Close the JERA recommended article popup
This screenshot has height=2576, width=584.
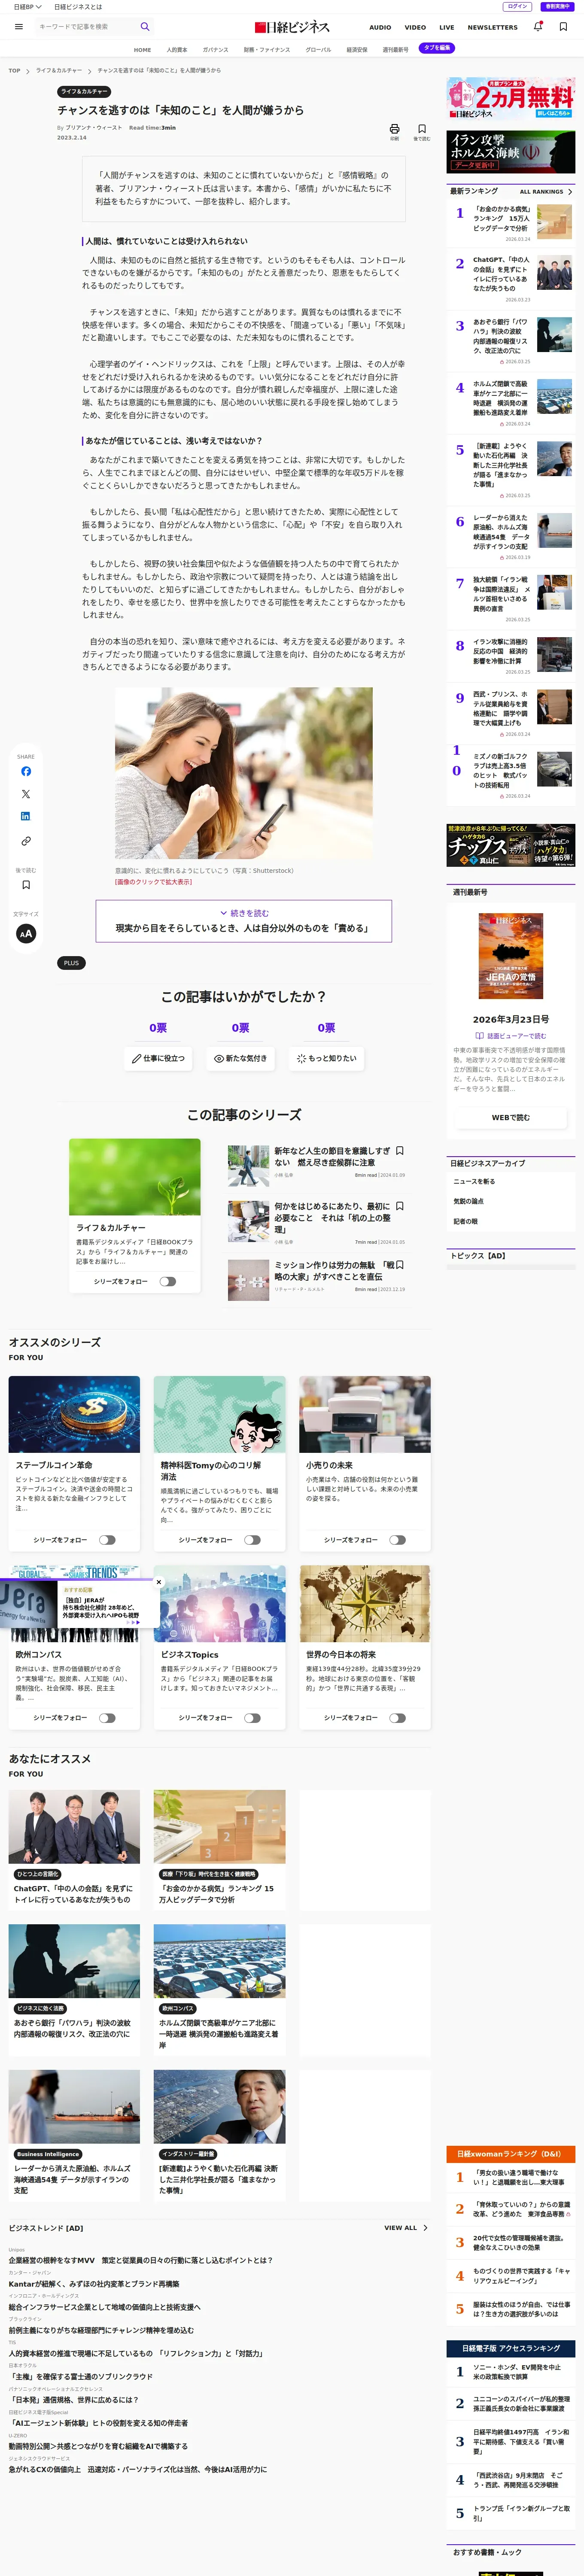point(159,1582)
